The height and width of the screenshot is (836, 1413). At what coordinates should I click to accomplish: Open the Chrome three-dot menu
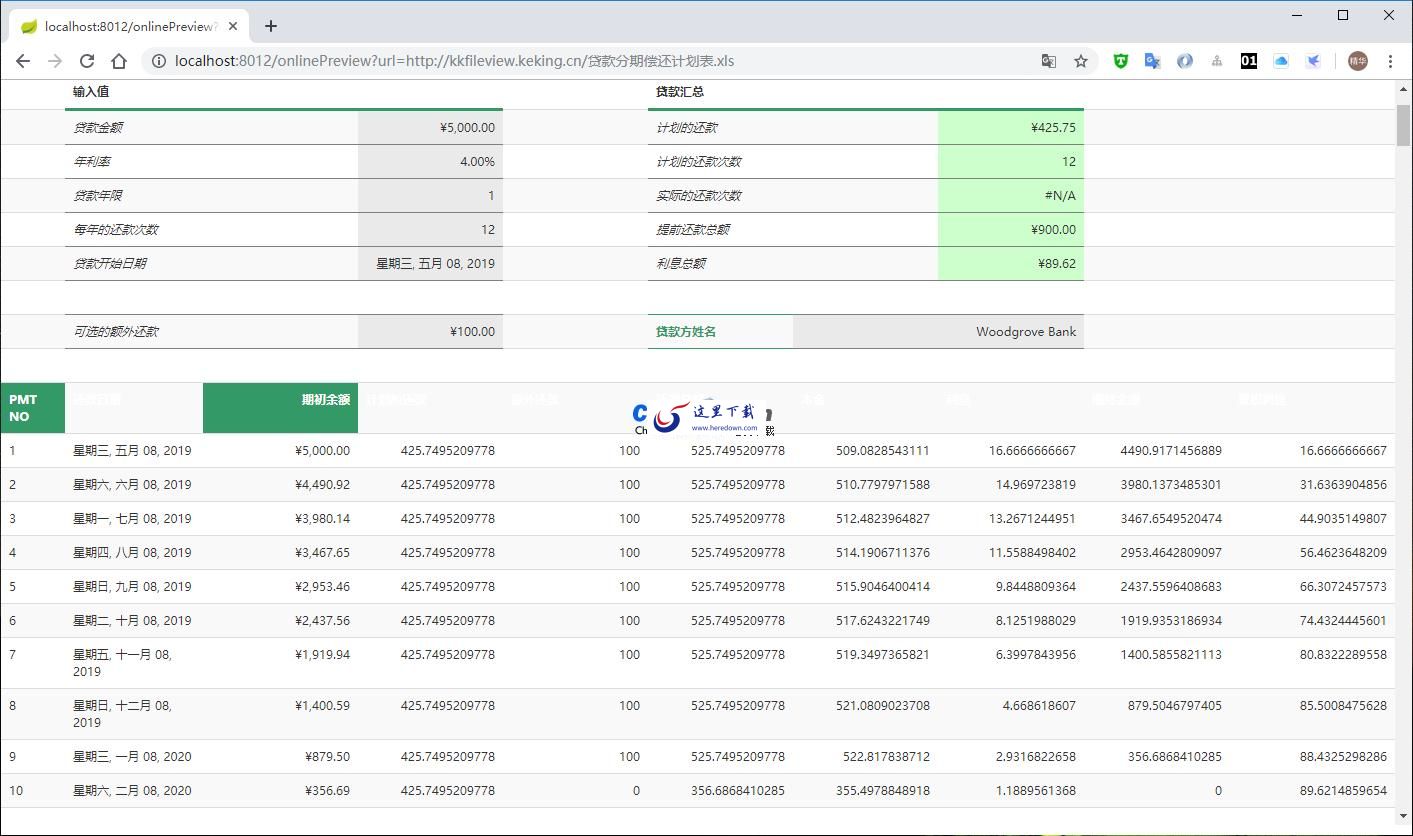click(x=1391, y=61)
